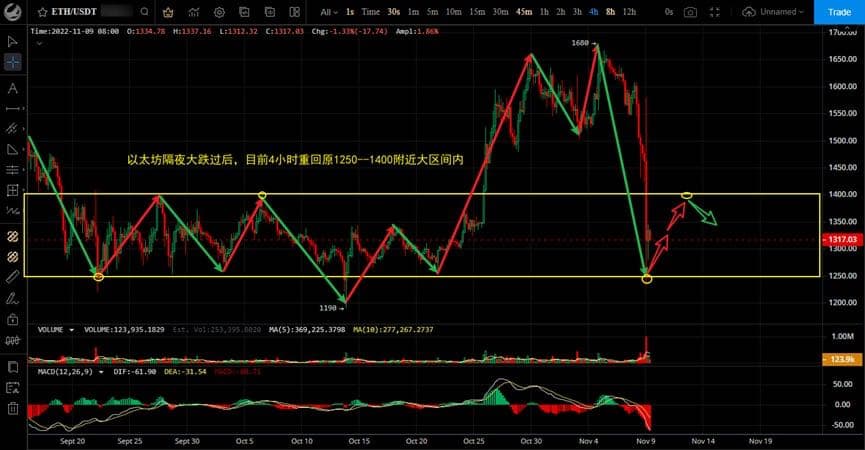
Task: Open the symbol search magnifier
Action: (x=145, y=12)
